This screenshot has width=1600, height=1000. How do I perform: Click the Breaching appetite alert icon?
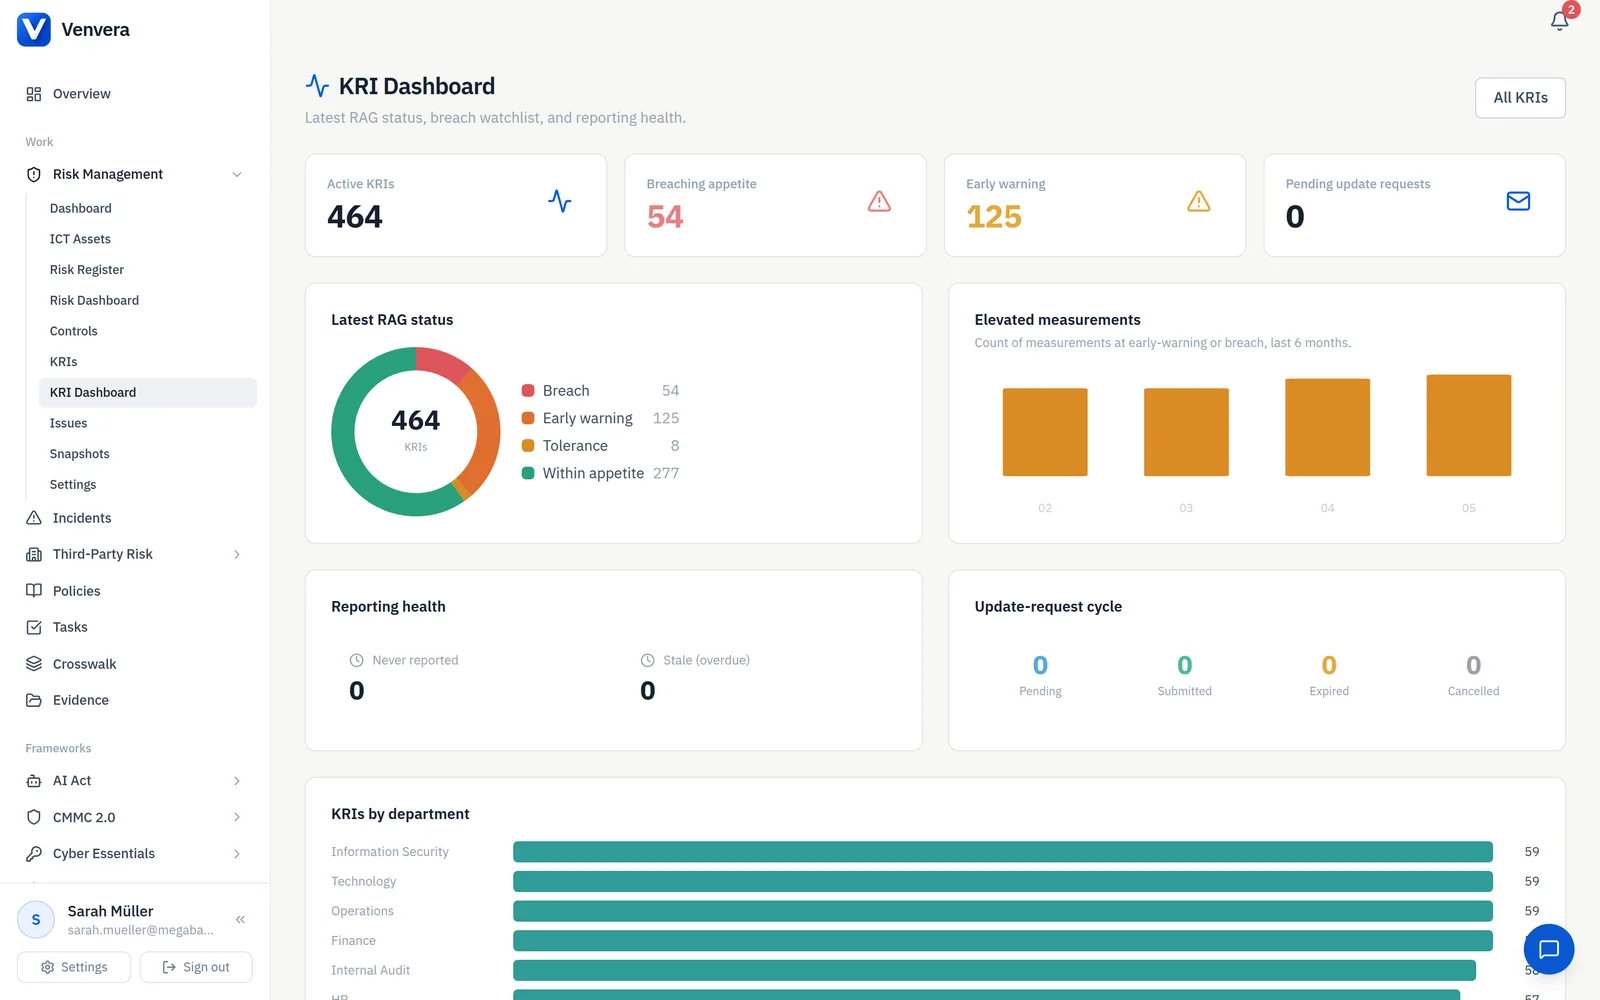point(879,201)
